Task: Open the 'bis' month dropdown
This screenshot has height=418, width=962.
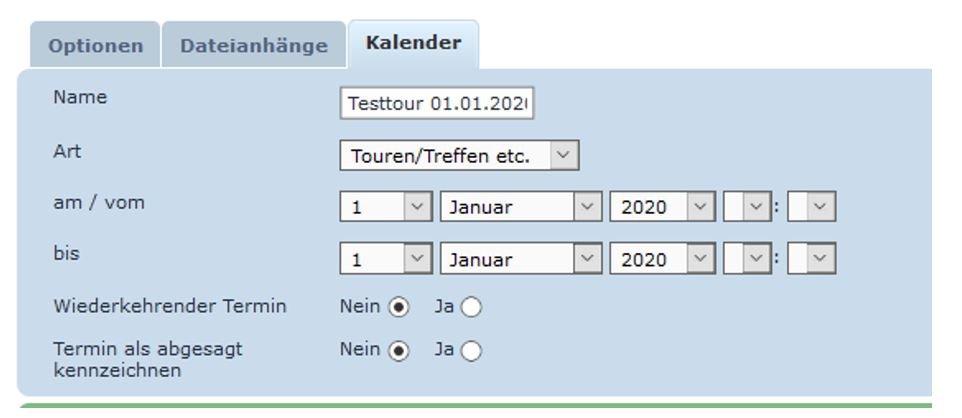Action: coord(520,259)
